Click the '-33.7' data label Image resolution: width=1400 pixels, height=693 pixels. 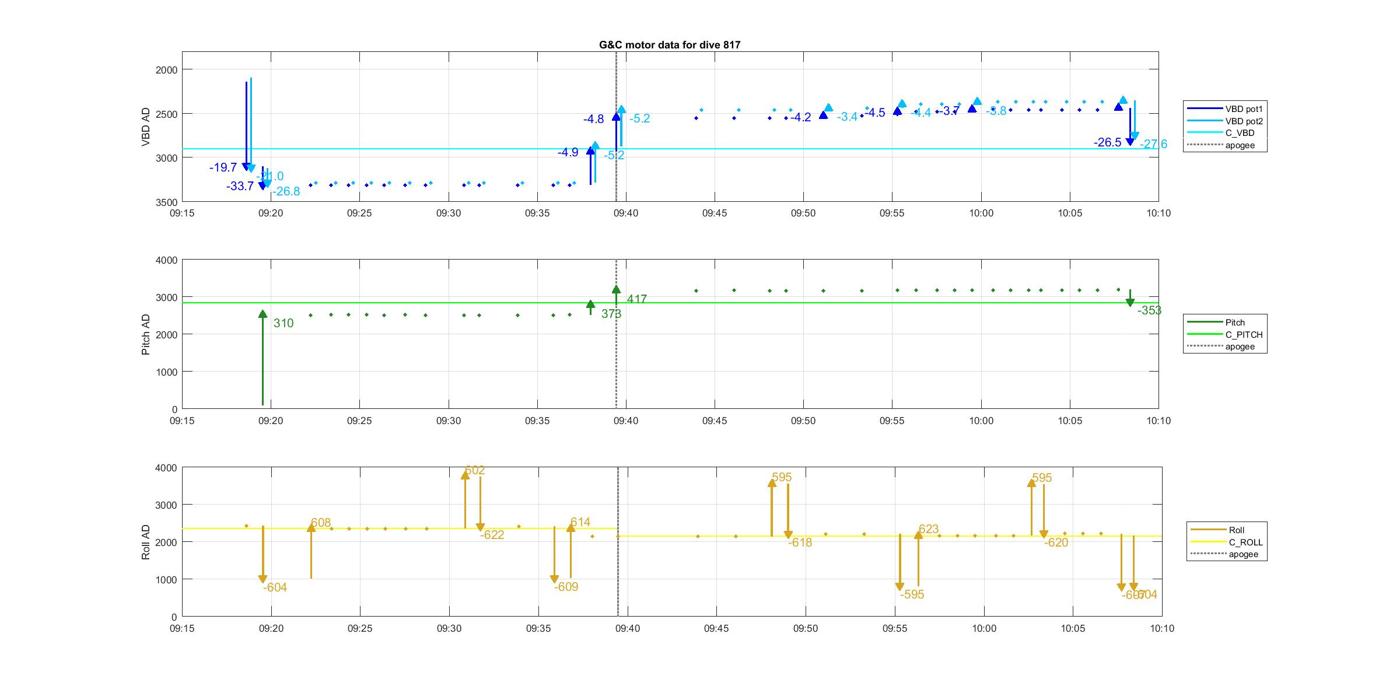[x=240, y=186]
